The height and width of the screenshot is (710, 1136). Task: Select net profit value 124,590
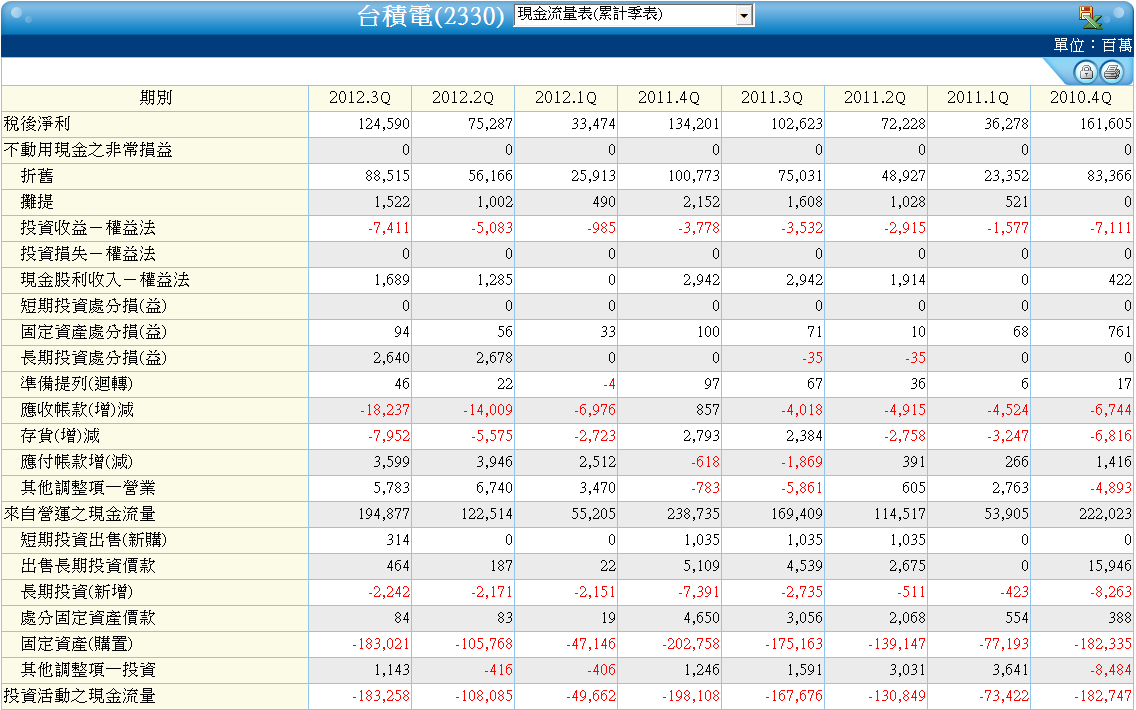(384, 125)
